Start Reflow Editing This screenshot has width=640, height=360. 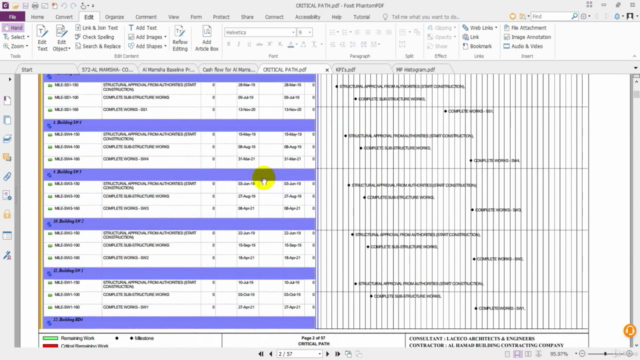180,38
